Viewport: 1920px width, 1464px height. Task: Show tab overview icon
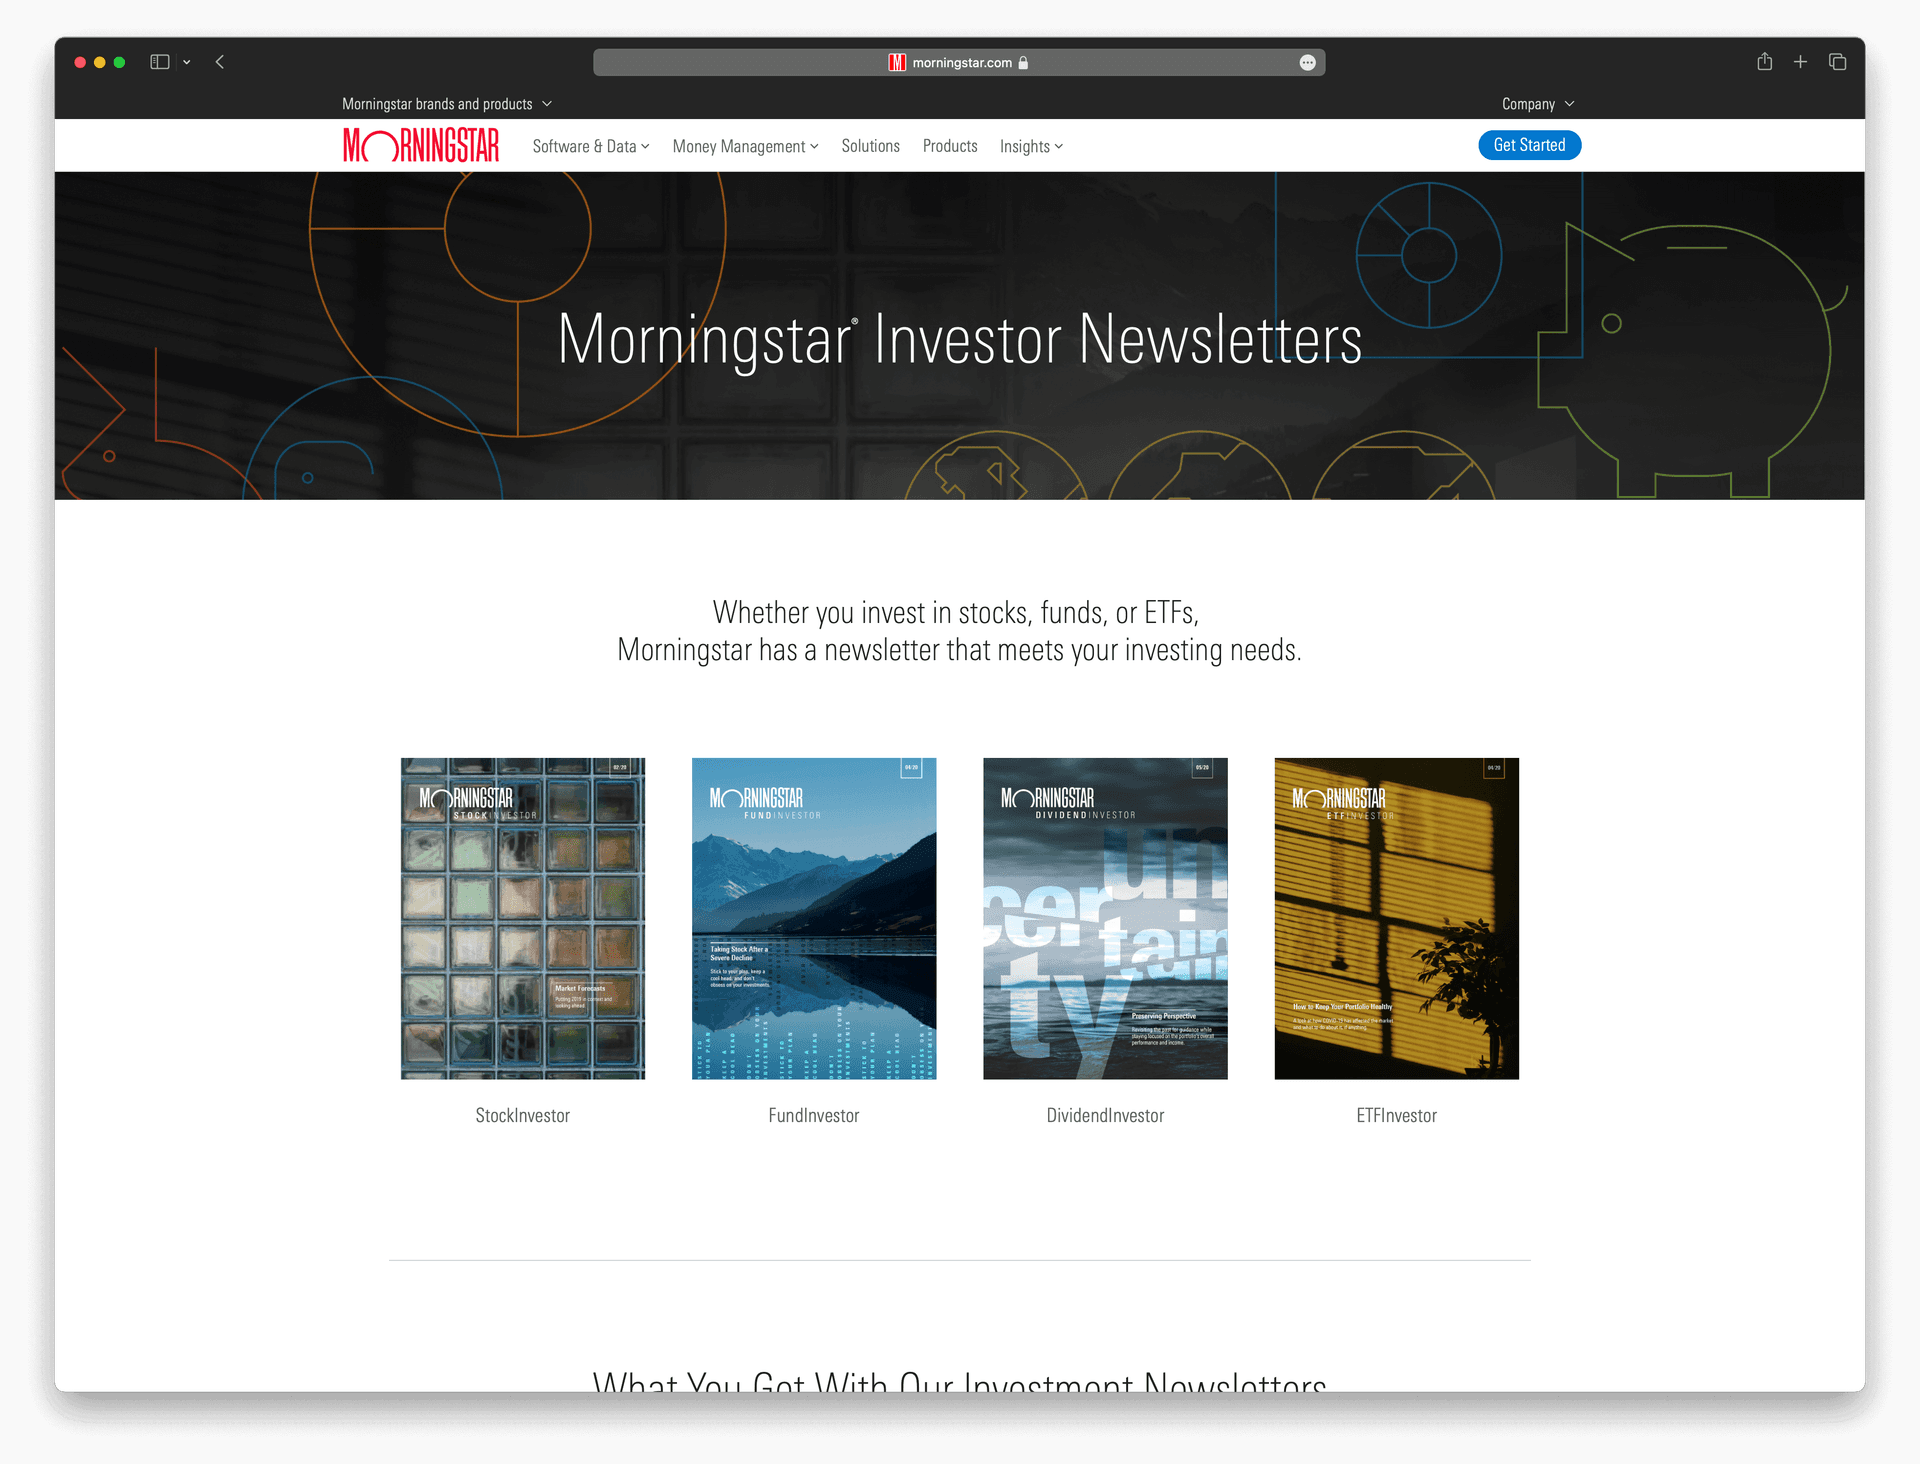tap(1837, 62)
